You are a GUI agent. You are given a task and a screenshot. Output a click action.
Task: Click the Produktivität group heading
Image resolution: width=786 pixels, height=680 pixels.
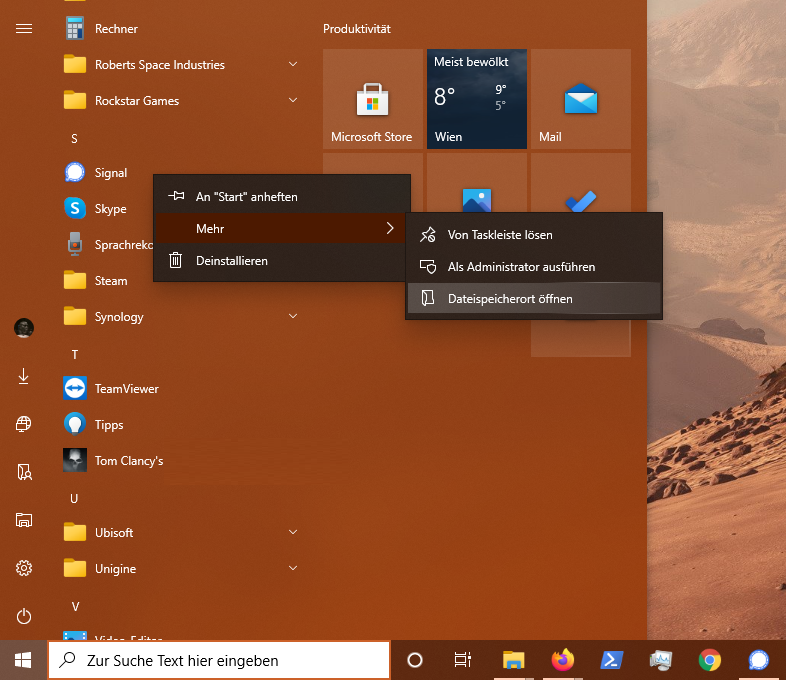356,29
